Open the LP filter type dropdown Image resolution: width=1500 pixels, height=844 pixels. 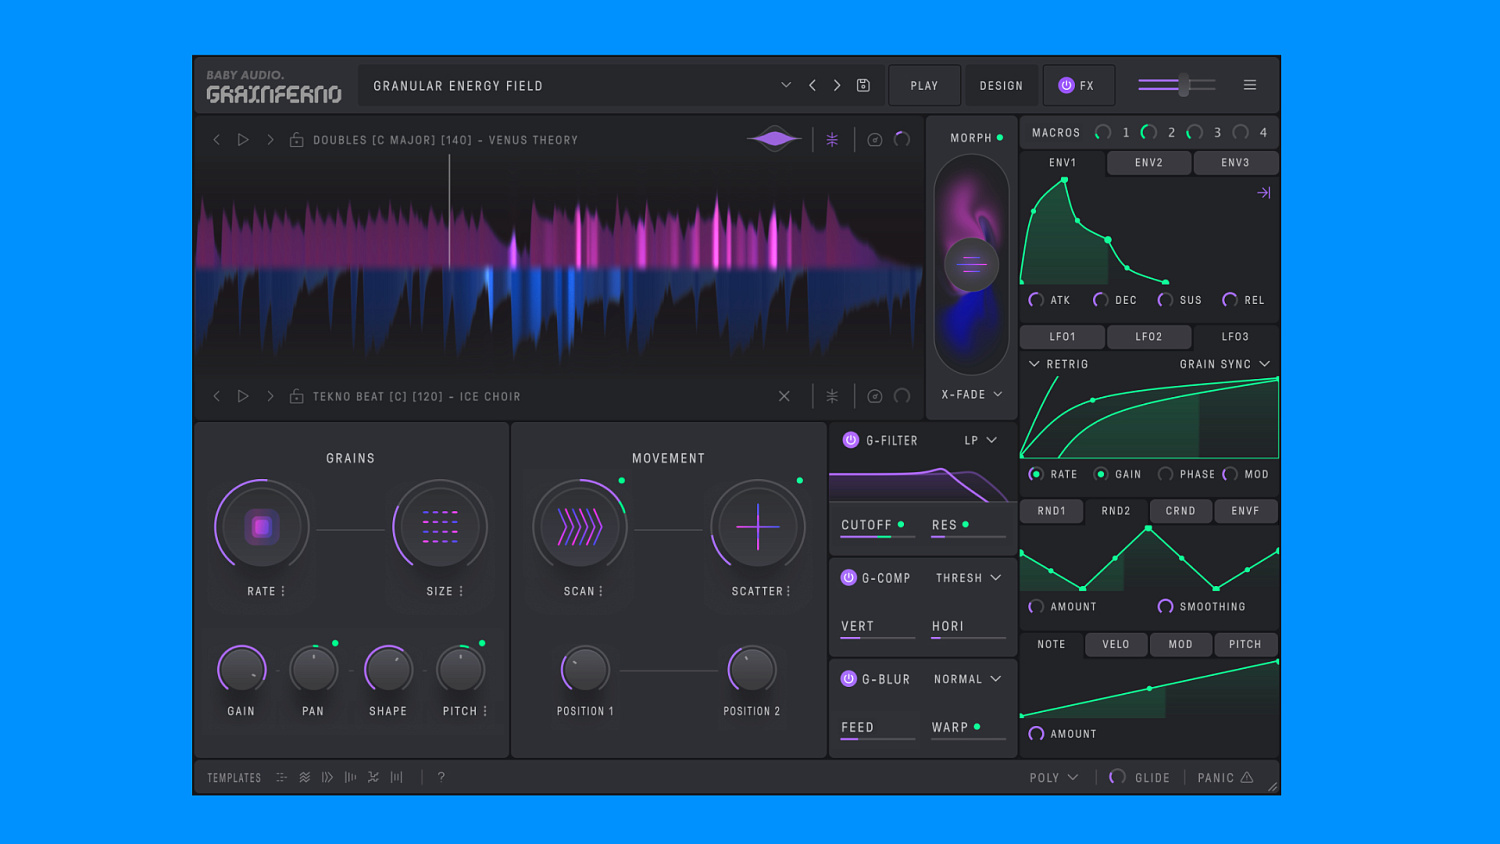[981, 440]
